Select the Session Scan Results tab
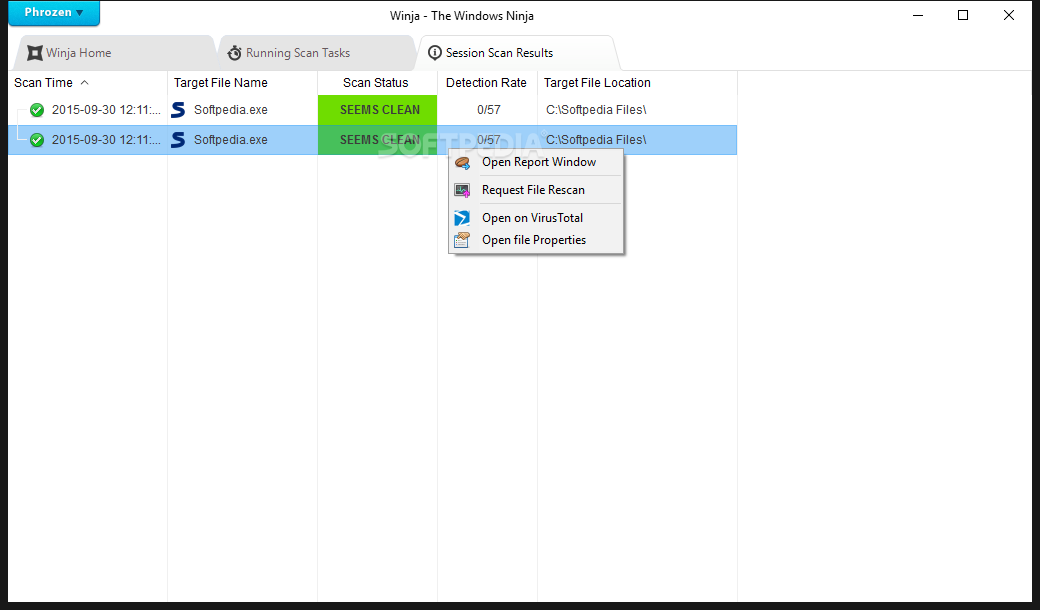This screenshot has height=610, width=1040. coord(518,53)
